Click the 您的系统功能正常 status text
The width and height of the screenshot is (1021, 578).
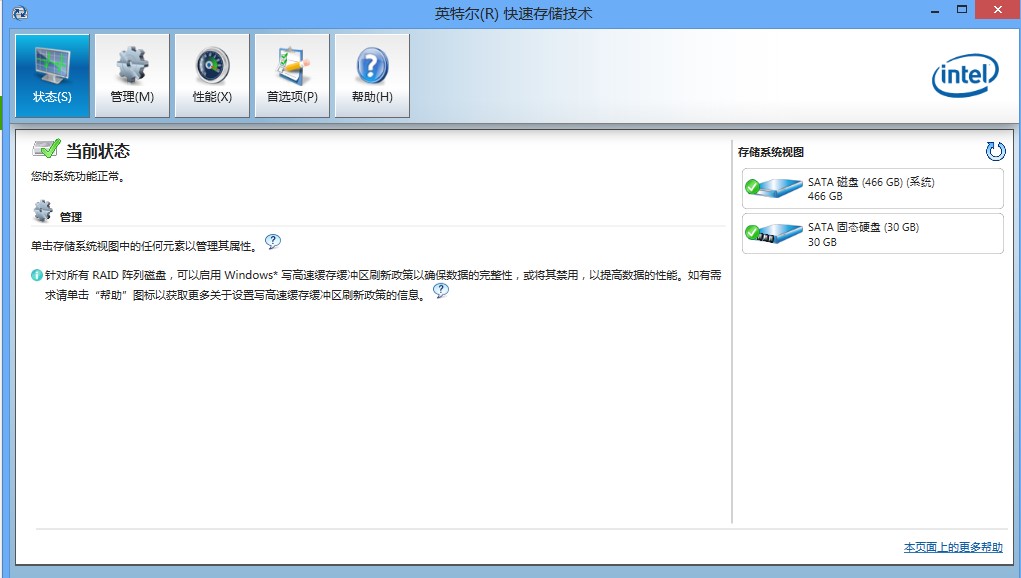click(78, 176)
